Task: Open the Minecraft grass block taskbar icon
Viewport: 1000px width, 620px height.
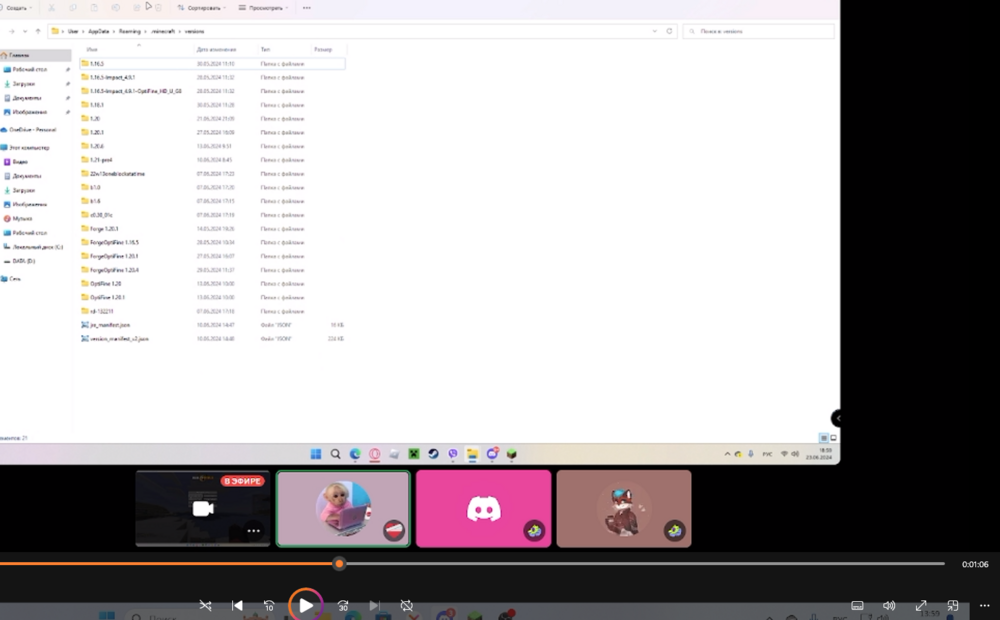Action: [511, 454]
